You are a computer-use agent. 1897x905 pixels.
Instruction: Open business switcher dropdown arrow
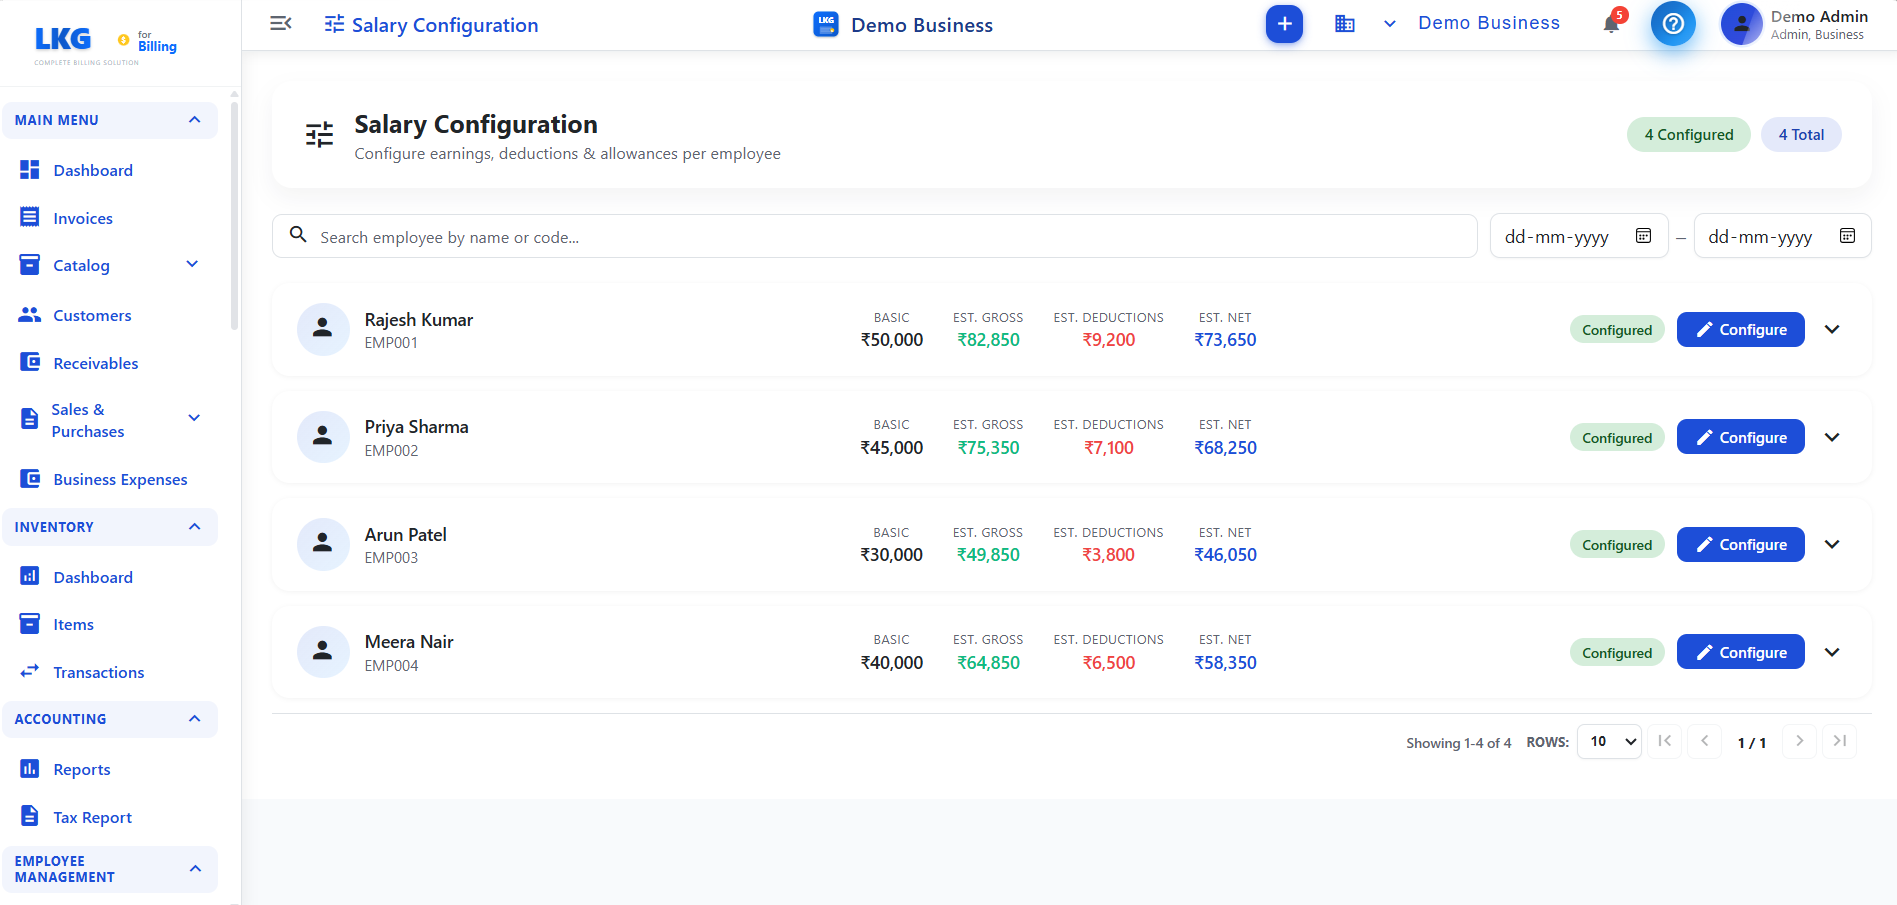point(1390,24)
